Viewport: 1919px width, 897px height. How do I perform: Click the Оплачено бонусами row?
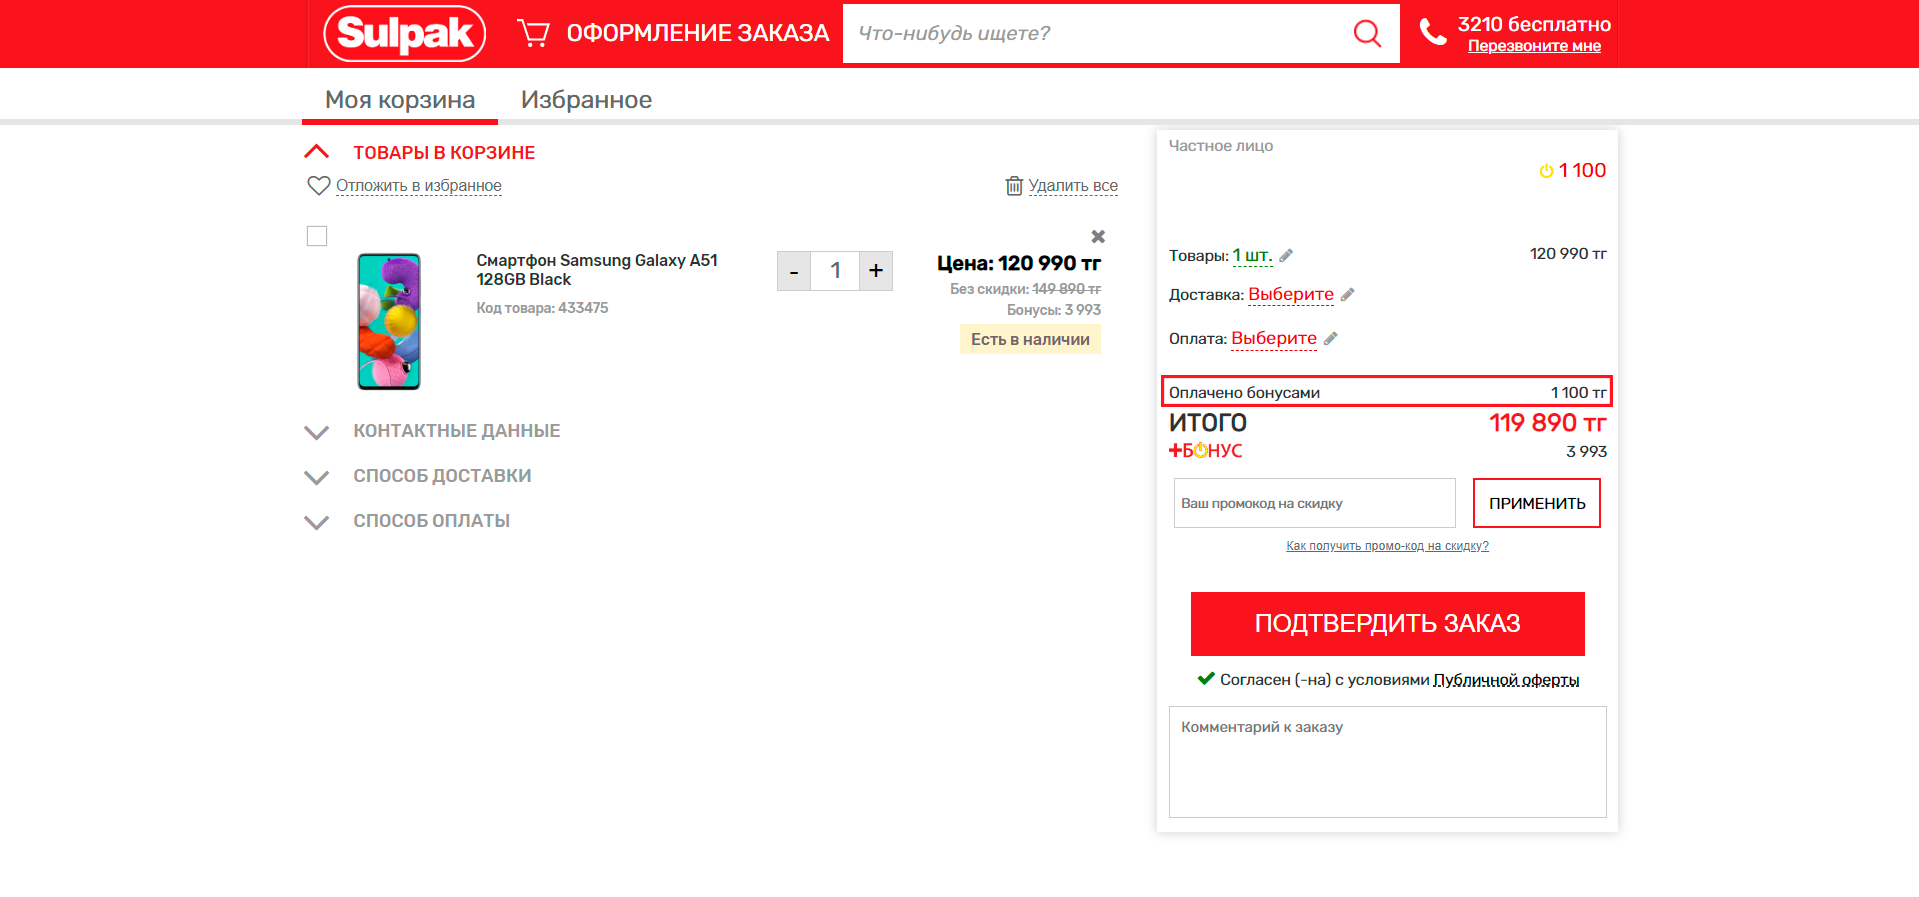(1387, 392)
